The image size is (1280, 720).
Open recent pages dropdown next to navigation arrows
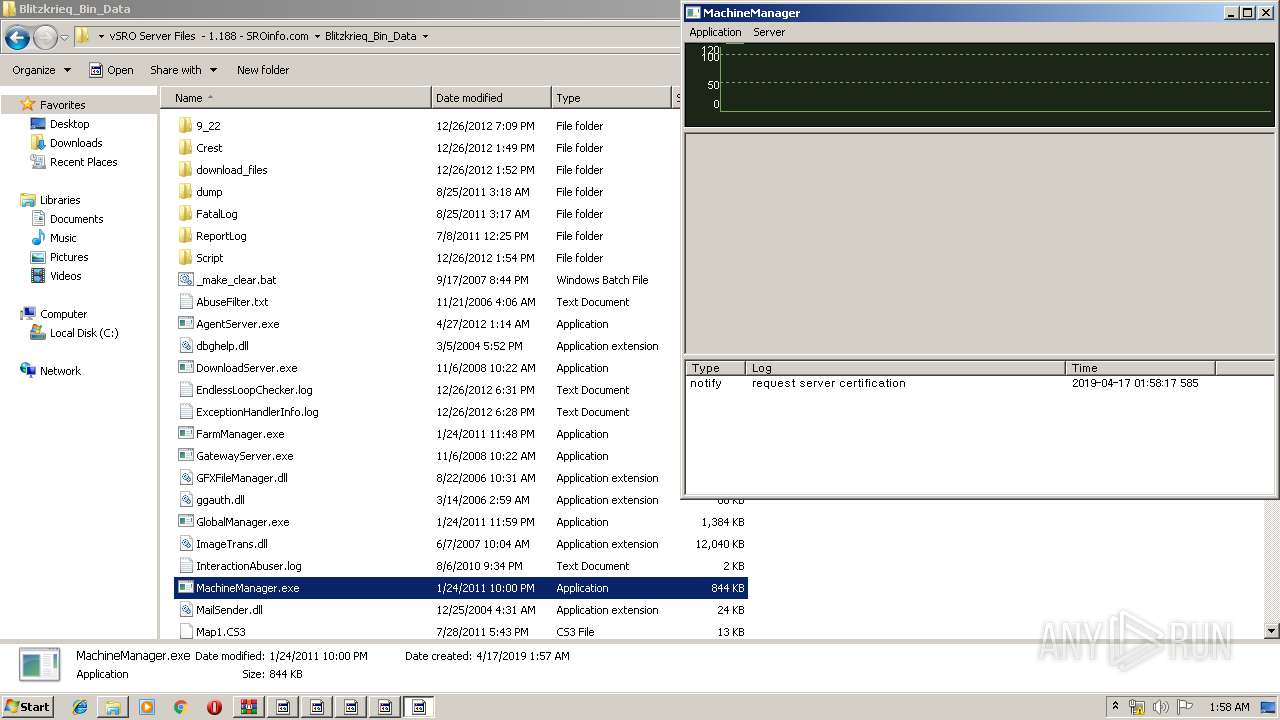point(64,38)
